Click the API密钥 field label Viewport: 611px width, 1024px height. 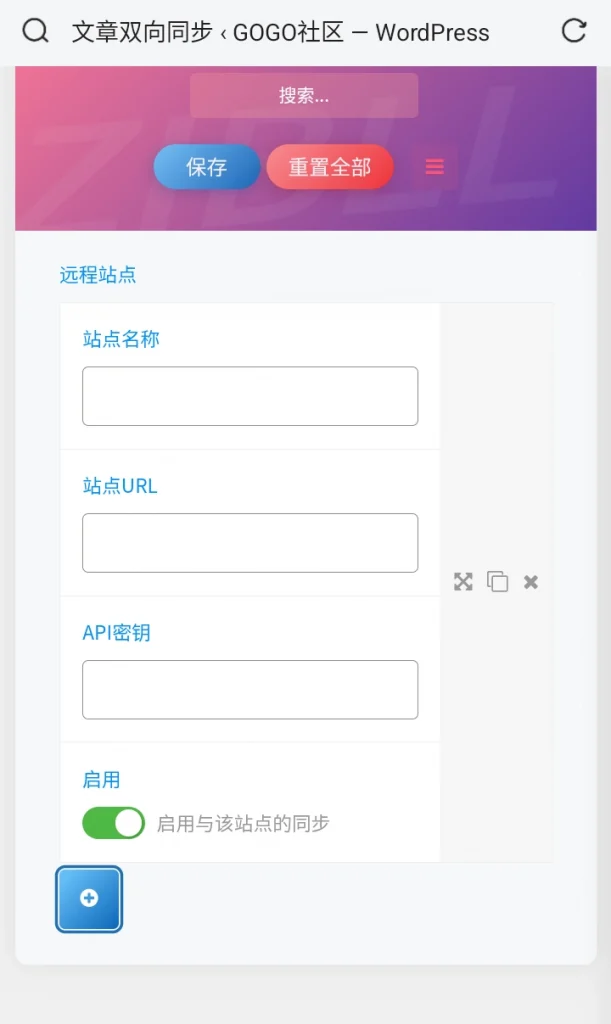[116, 632]
